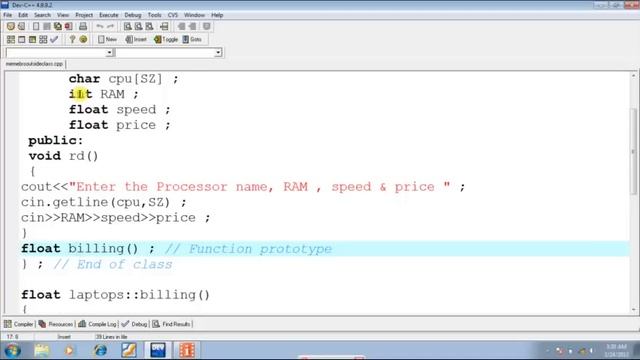Viewport: 640px width, 360px height.
Task: Click the Redo arrow icon
Action: pos(110,27)
